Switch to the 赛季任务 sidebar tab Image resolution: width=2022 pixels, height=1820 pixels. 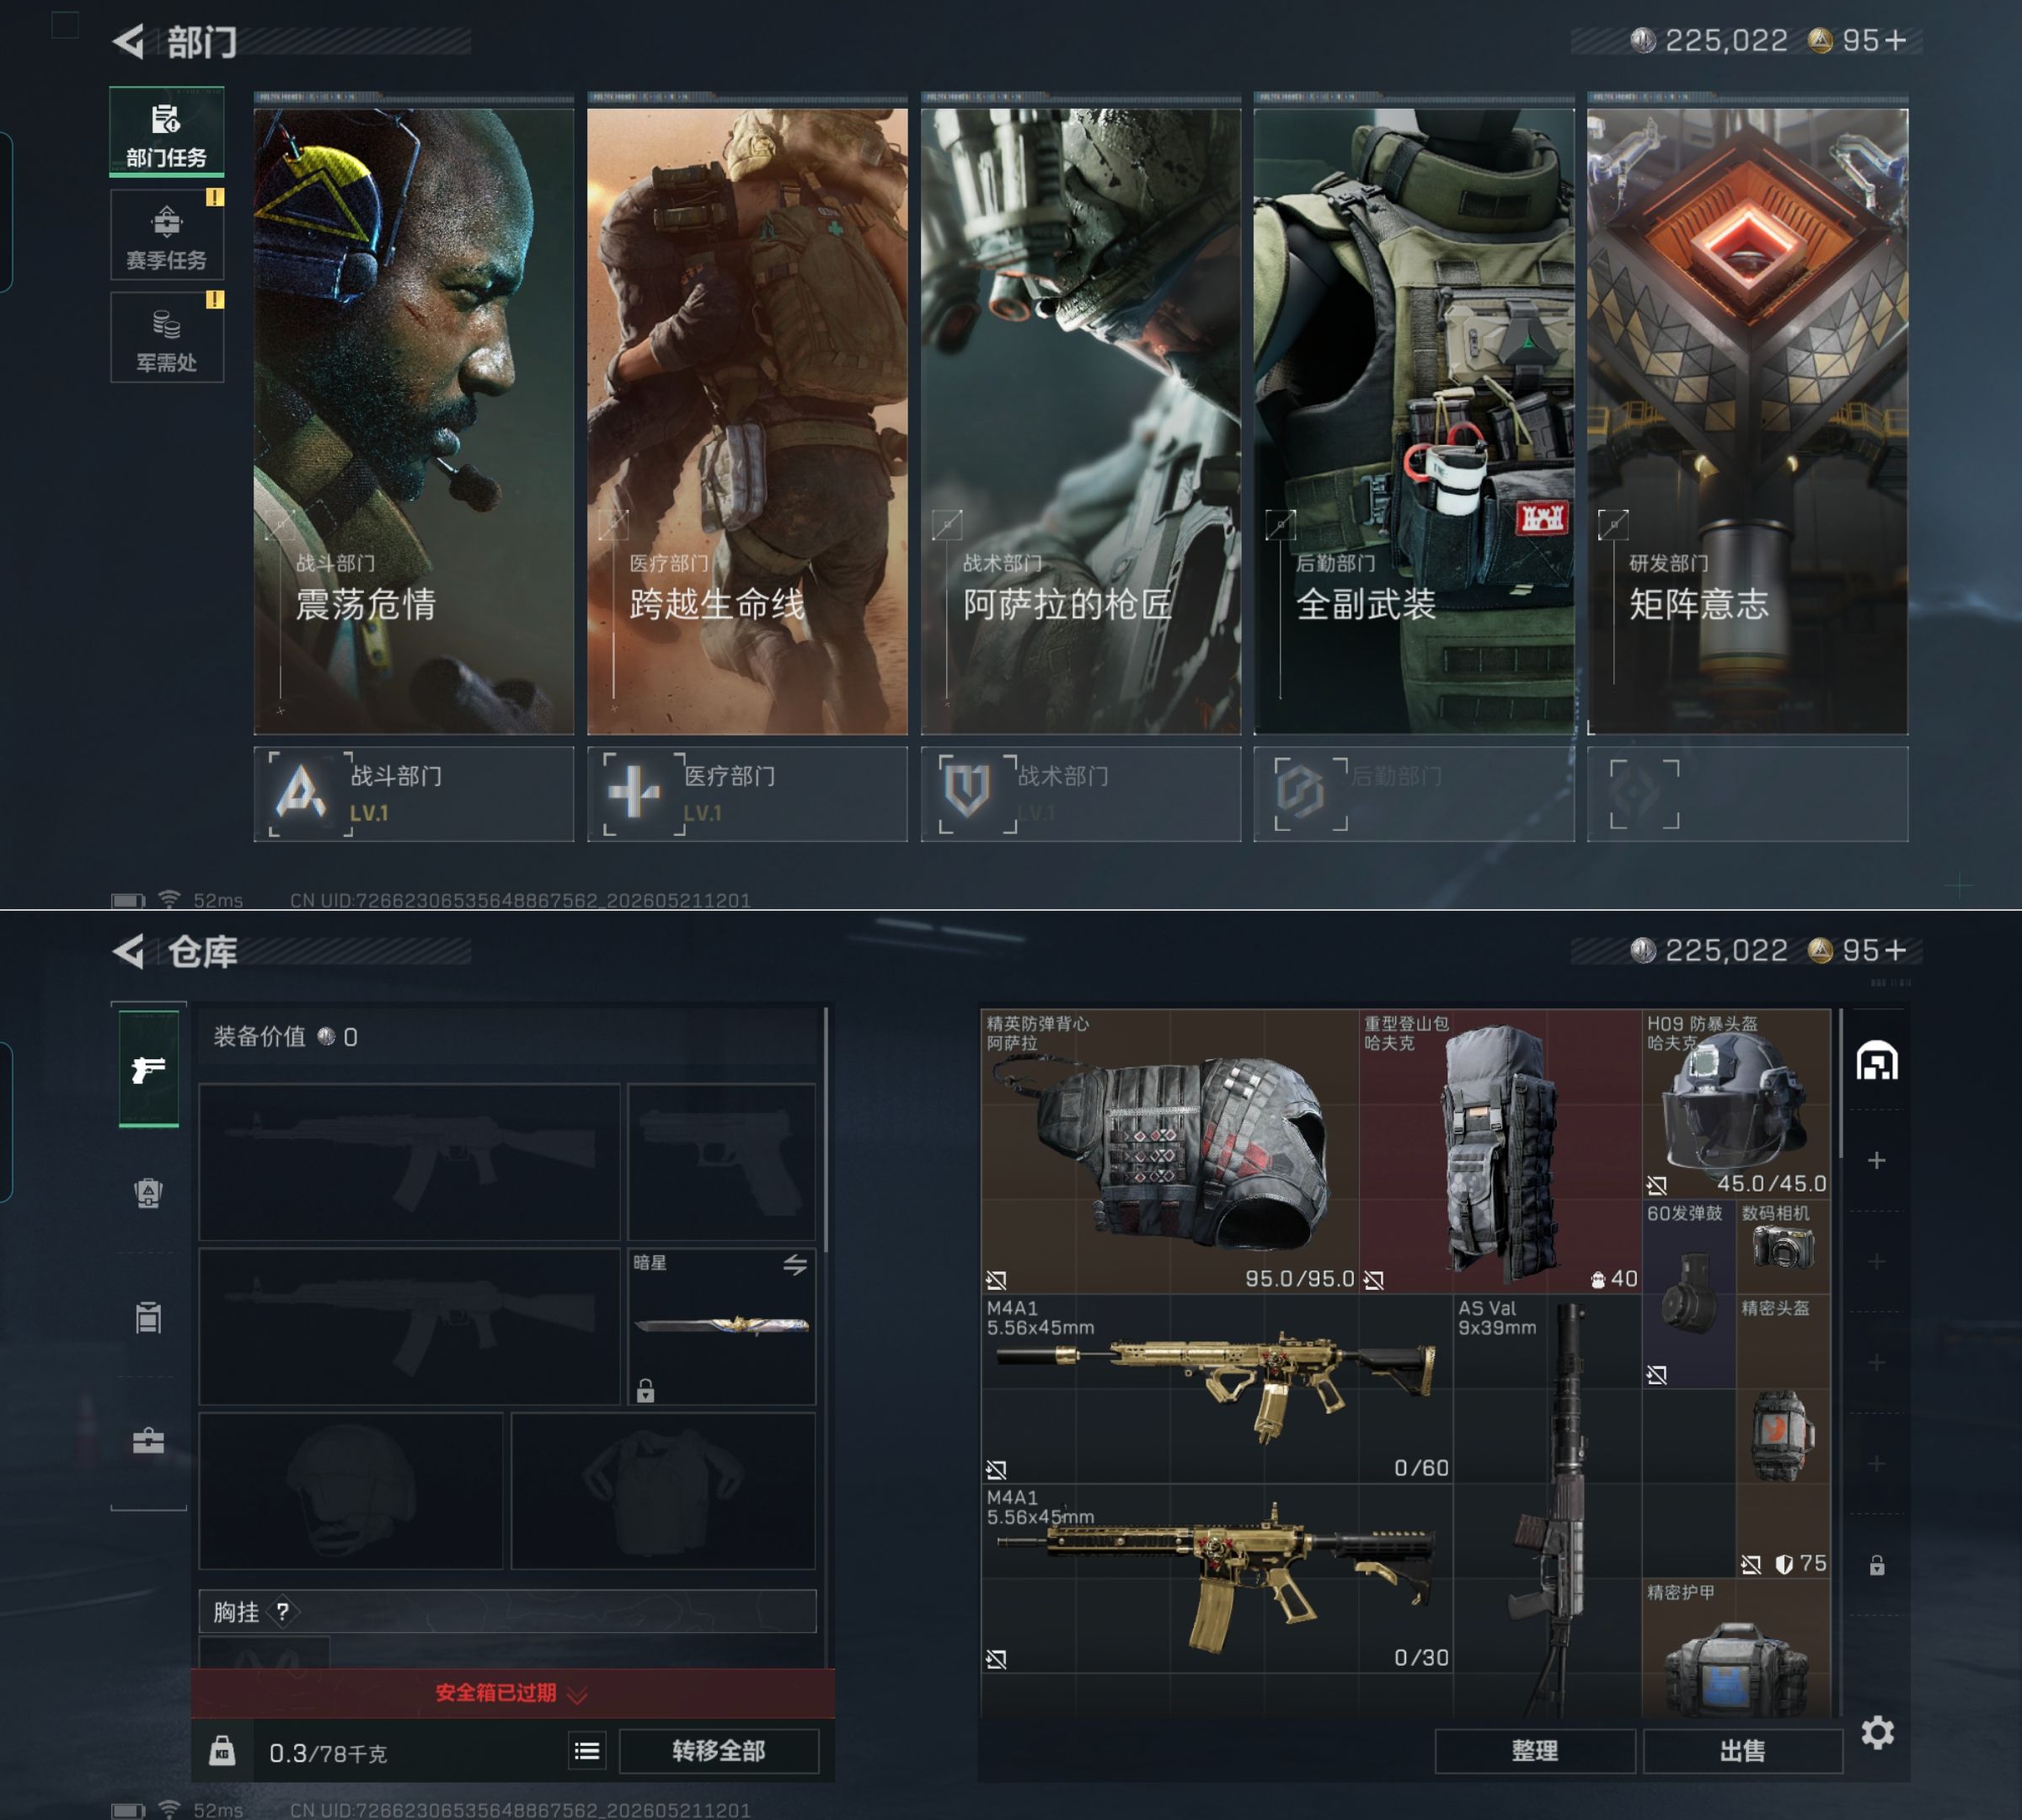click(x=166, y=235)
